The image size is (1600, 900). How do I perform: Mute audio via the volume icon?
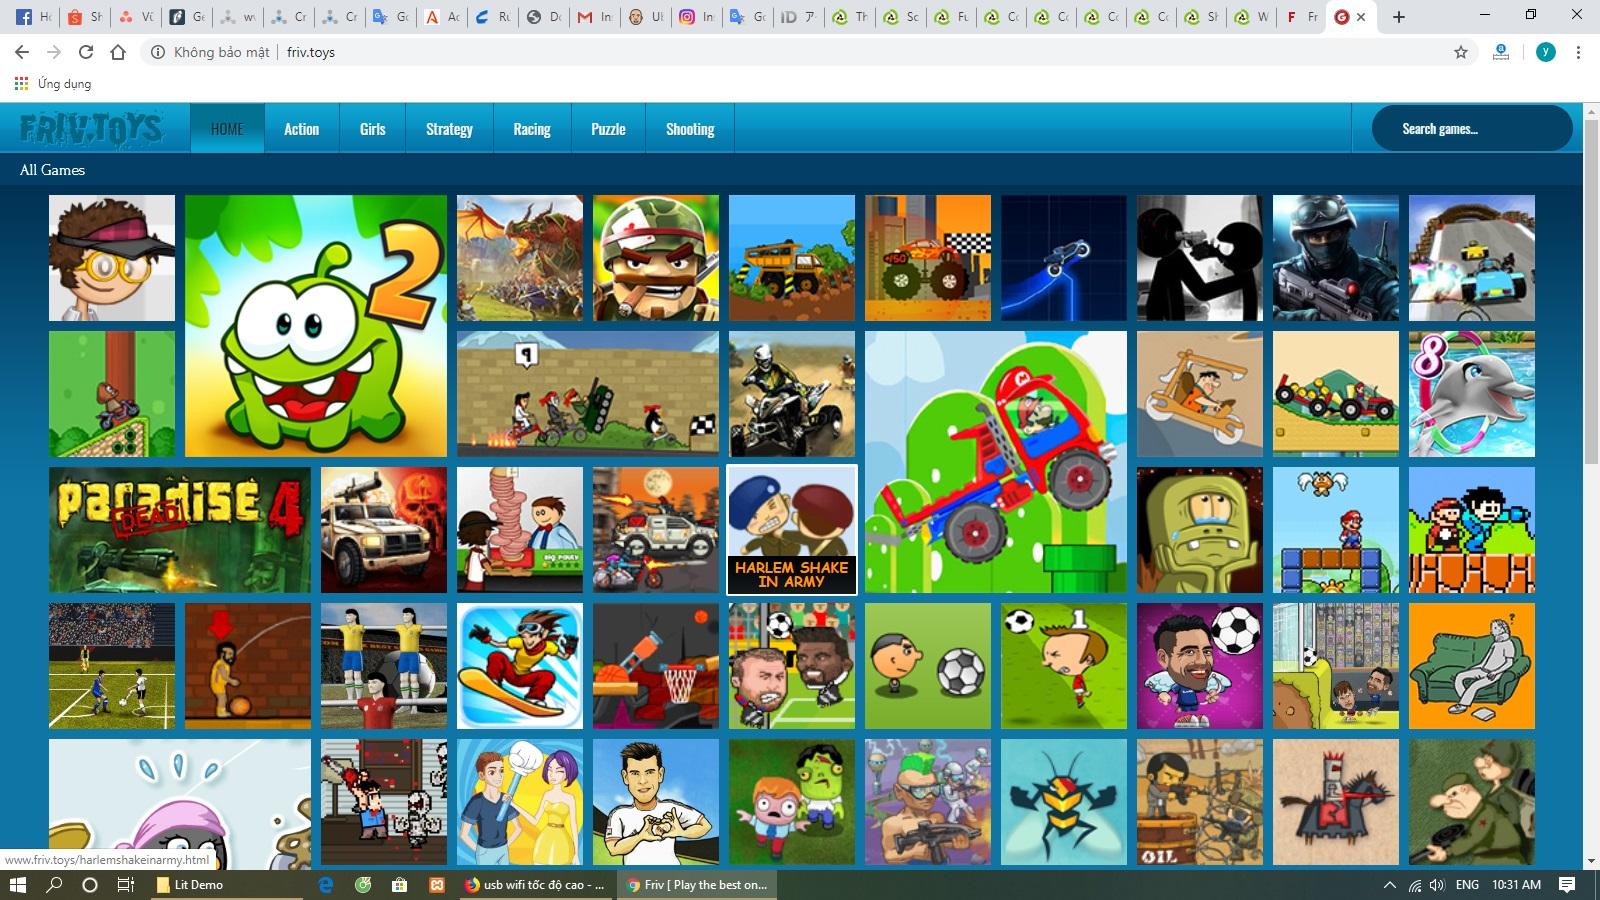[x=1437, y=884]
